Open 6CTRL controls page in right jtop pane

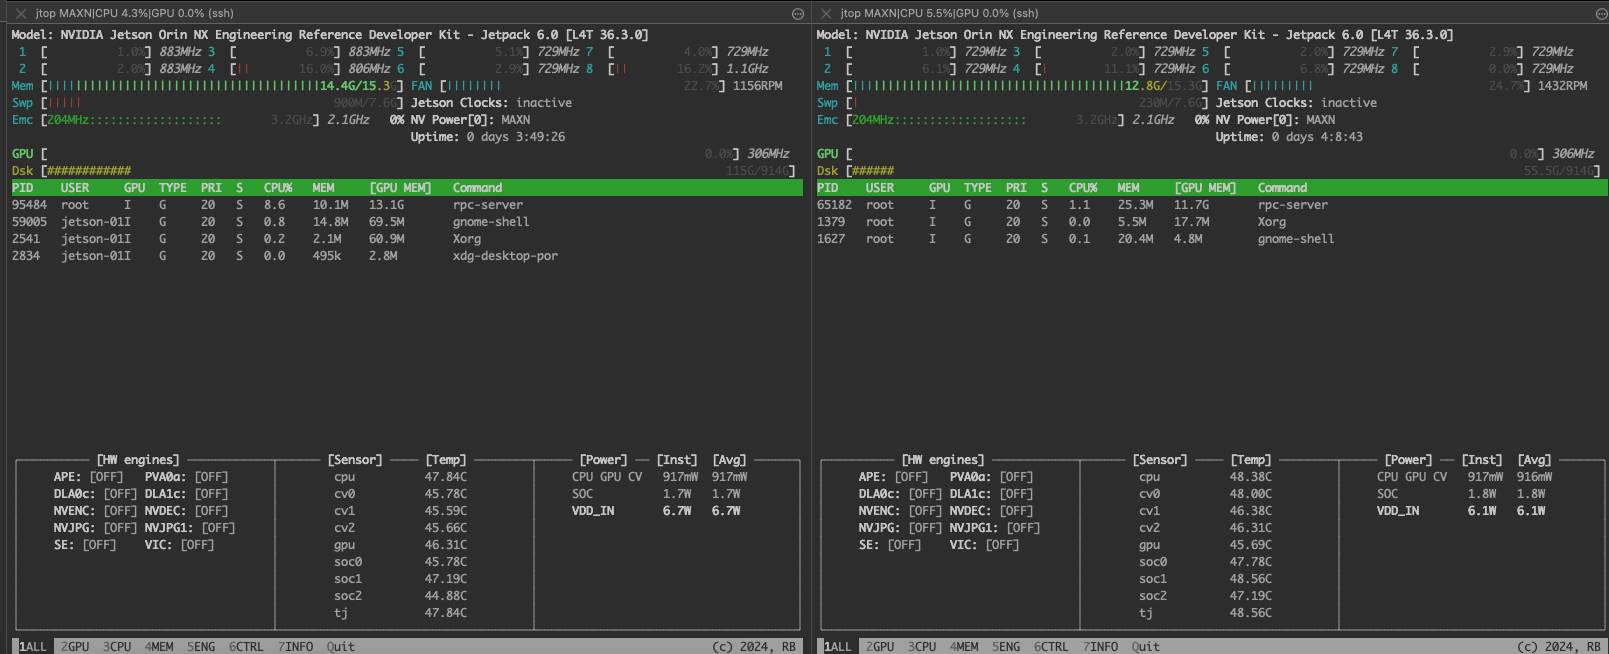point(1051,646)
